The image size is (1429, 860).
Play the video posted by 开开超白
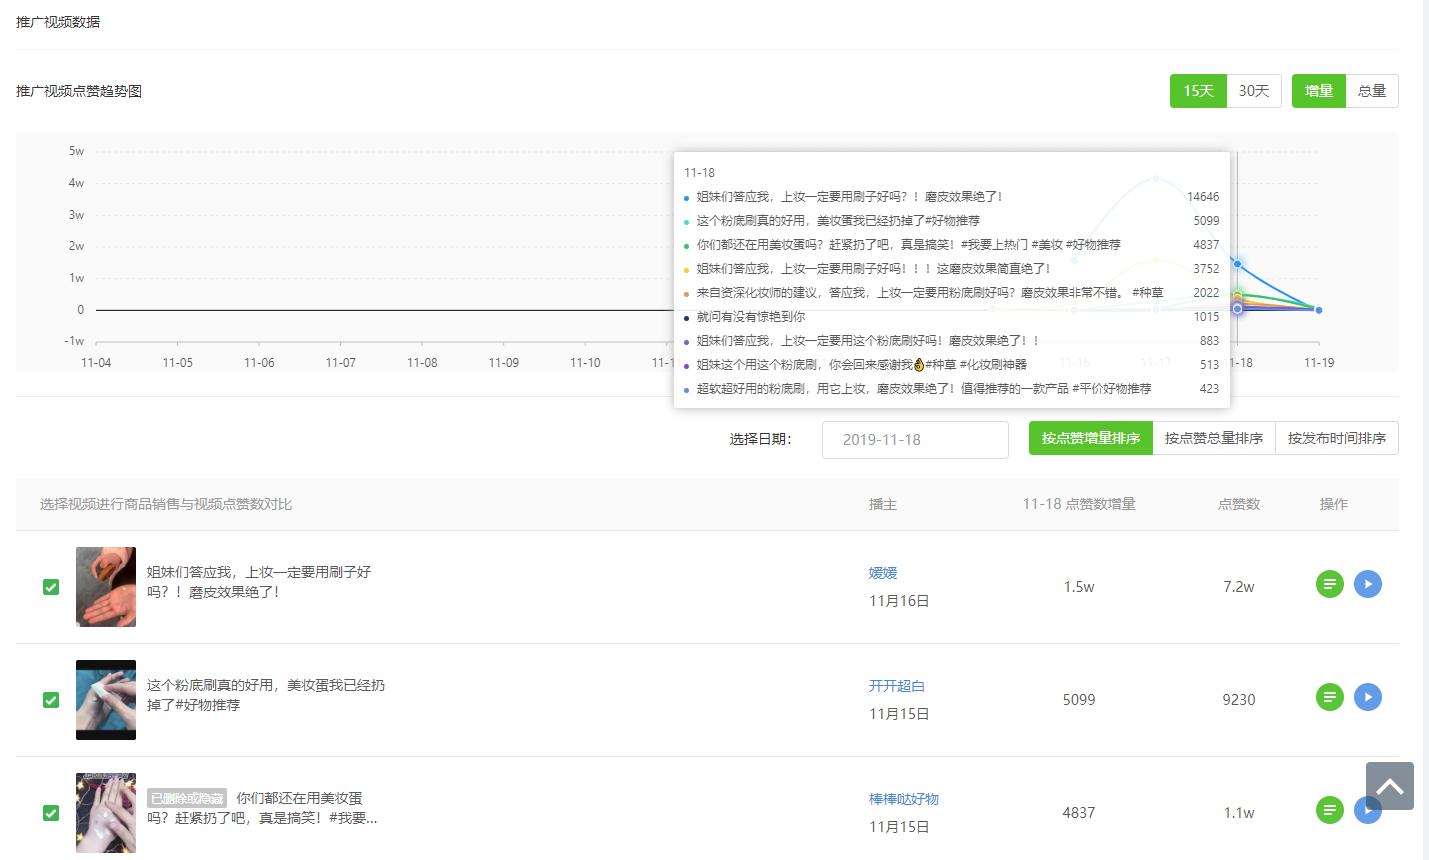pyautogui.click(x=1368, y=697)
